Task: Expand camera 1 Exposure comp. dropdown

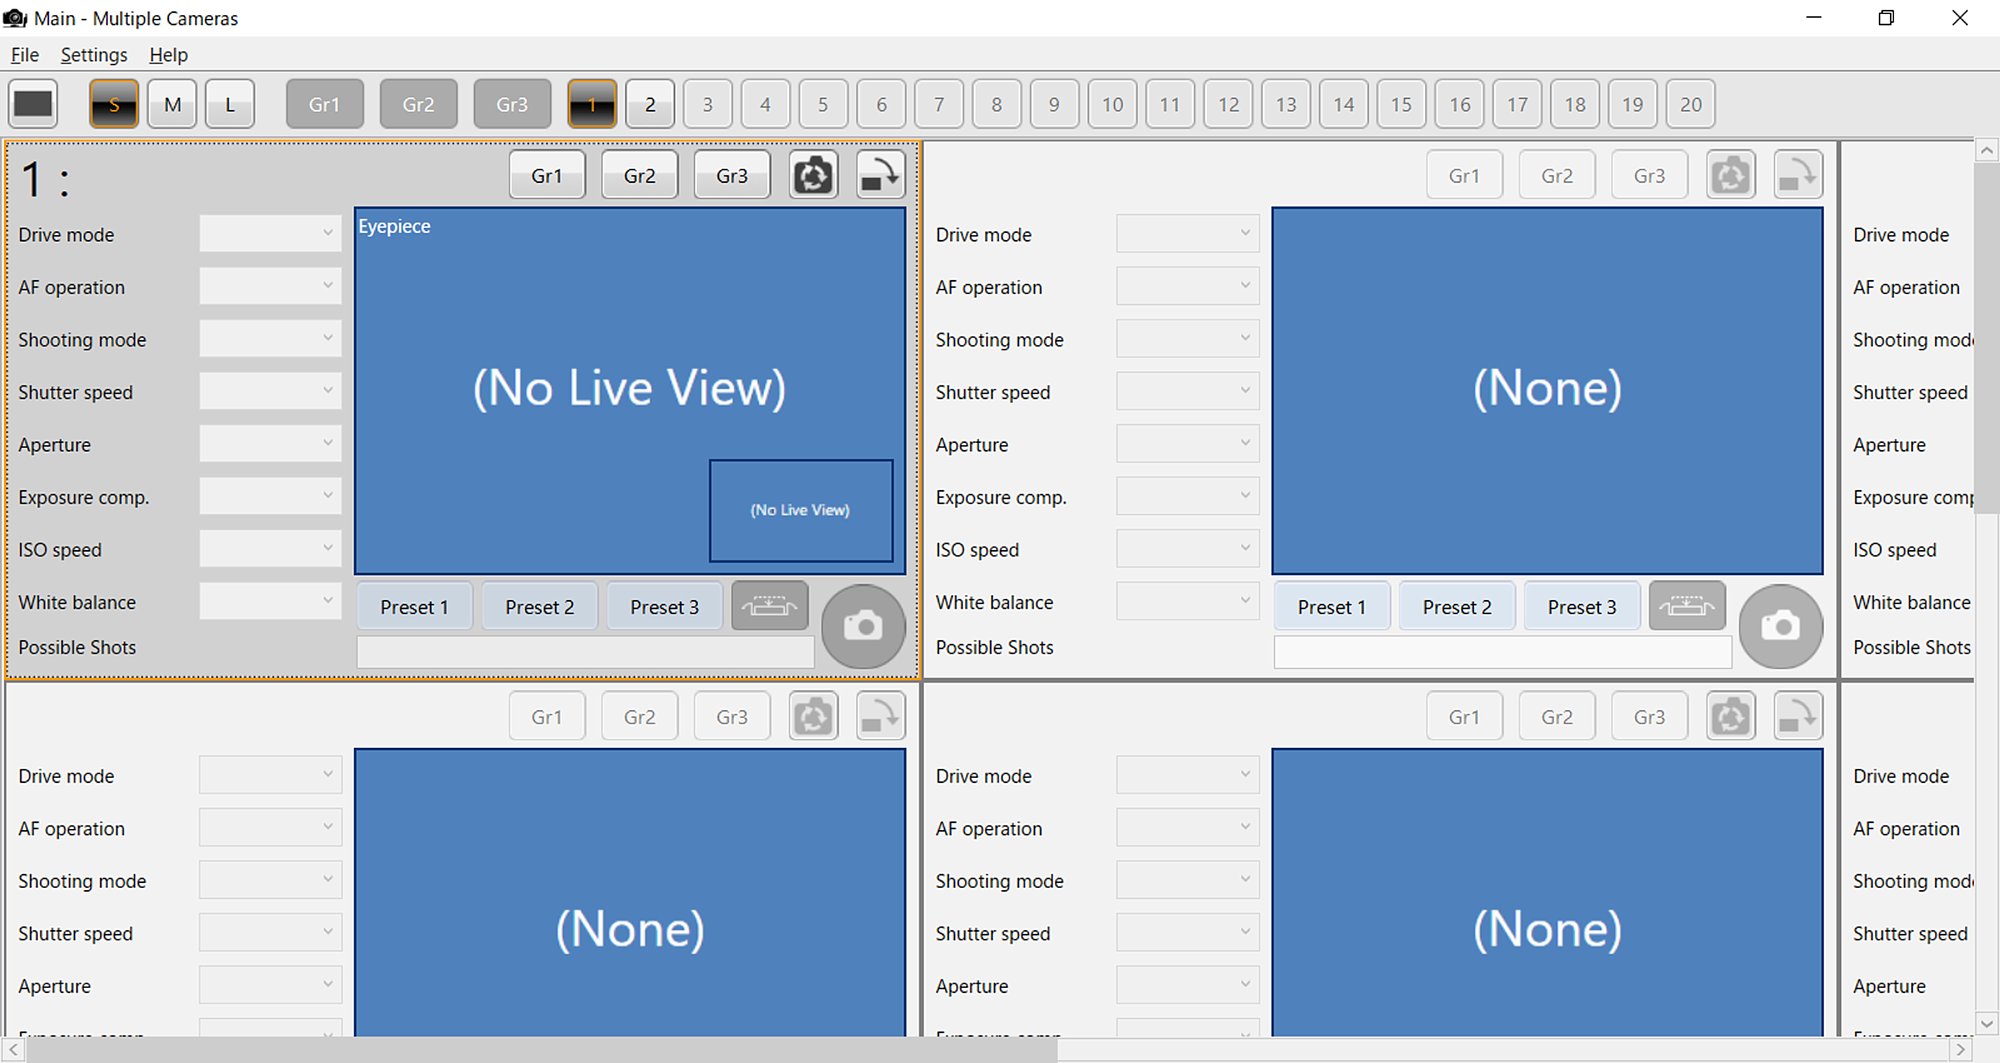Action: click(270, 496)
